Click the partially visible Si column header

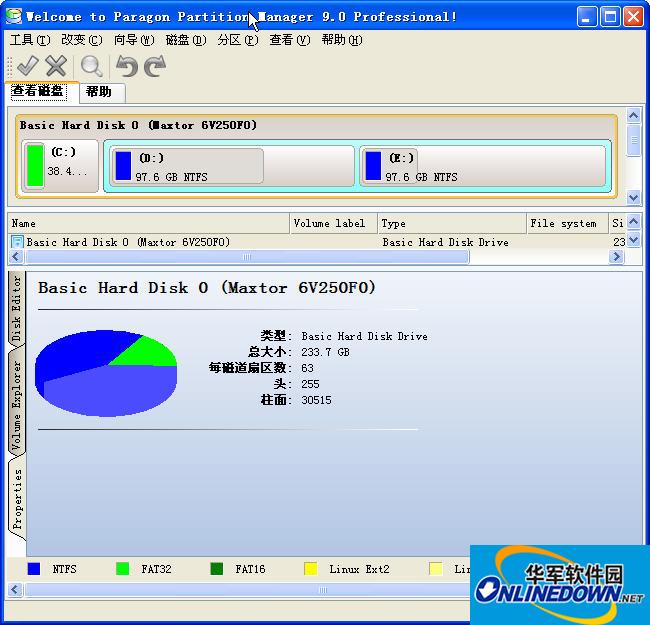tap(618, 224)
